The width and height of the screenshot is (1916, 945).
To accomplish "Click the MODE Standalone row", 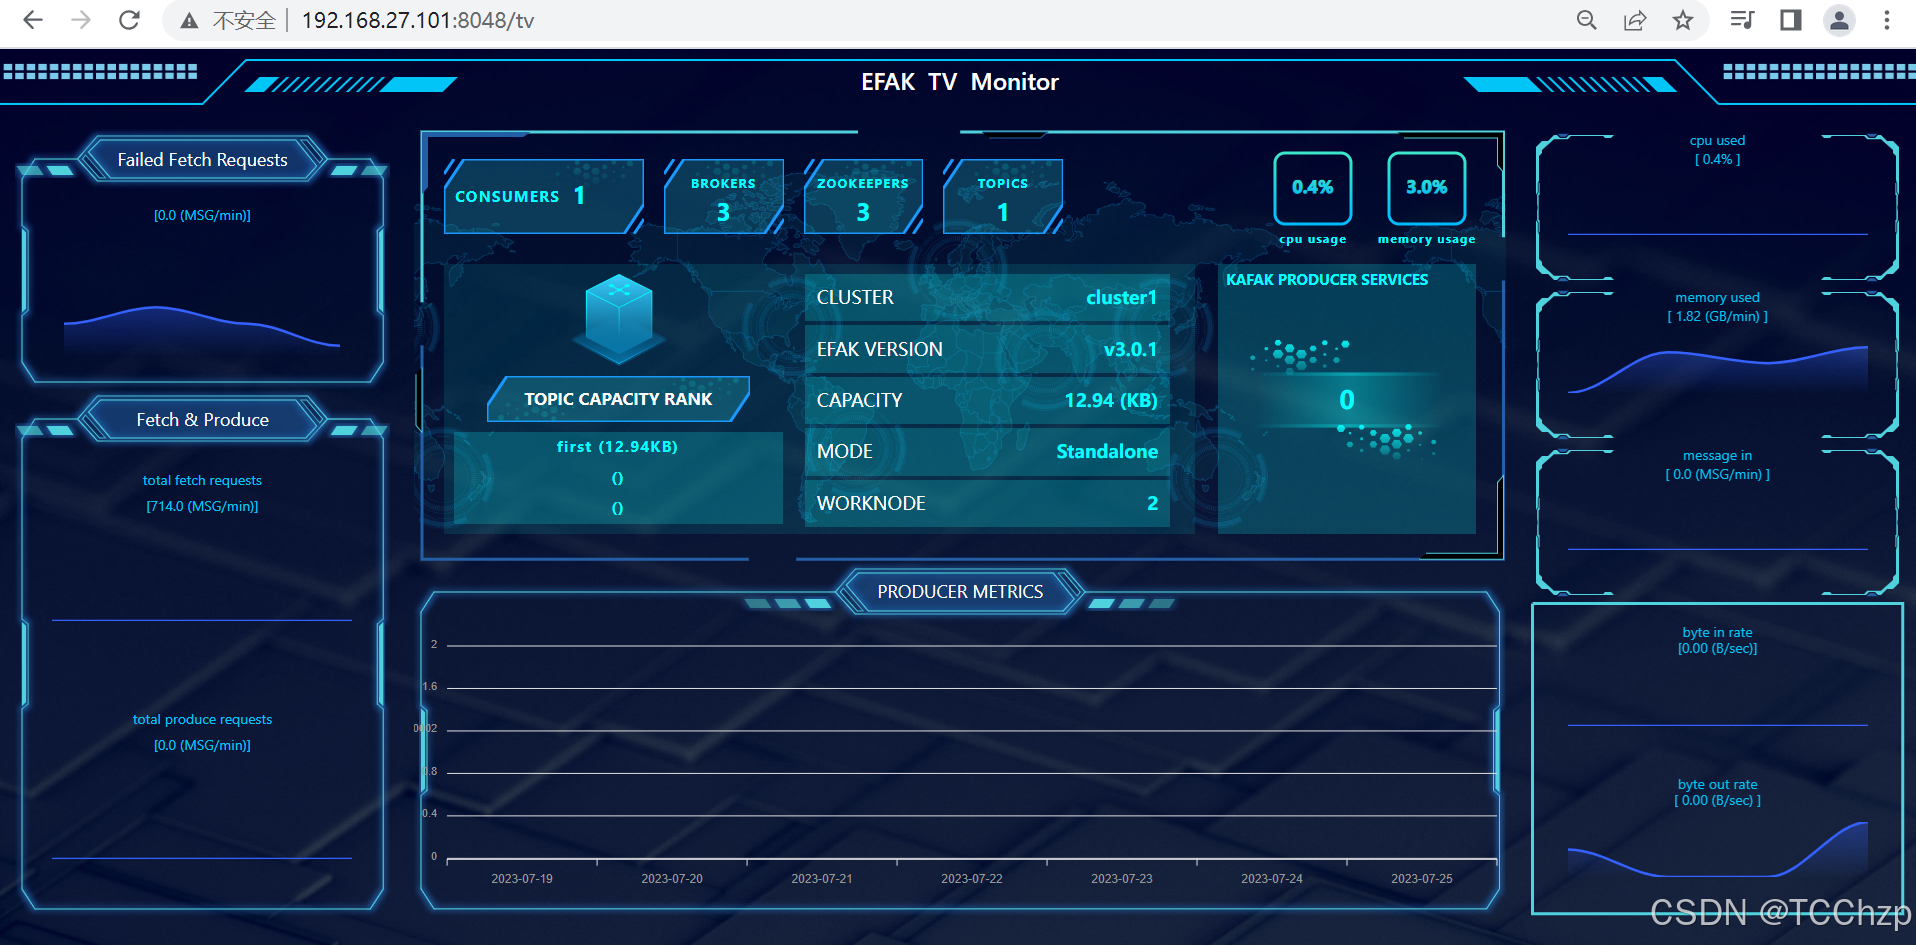I will (x=987, y=451).
